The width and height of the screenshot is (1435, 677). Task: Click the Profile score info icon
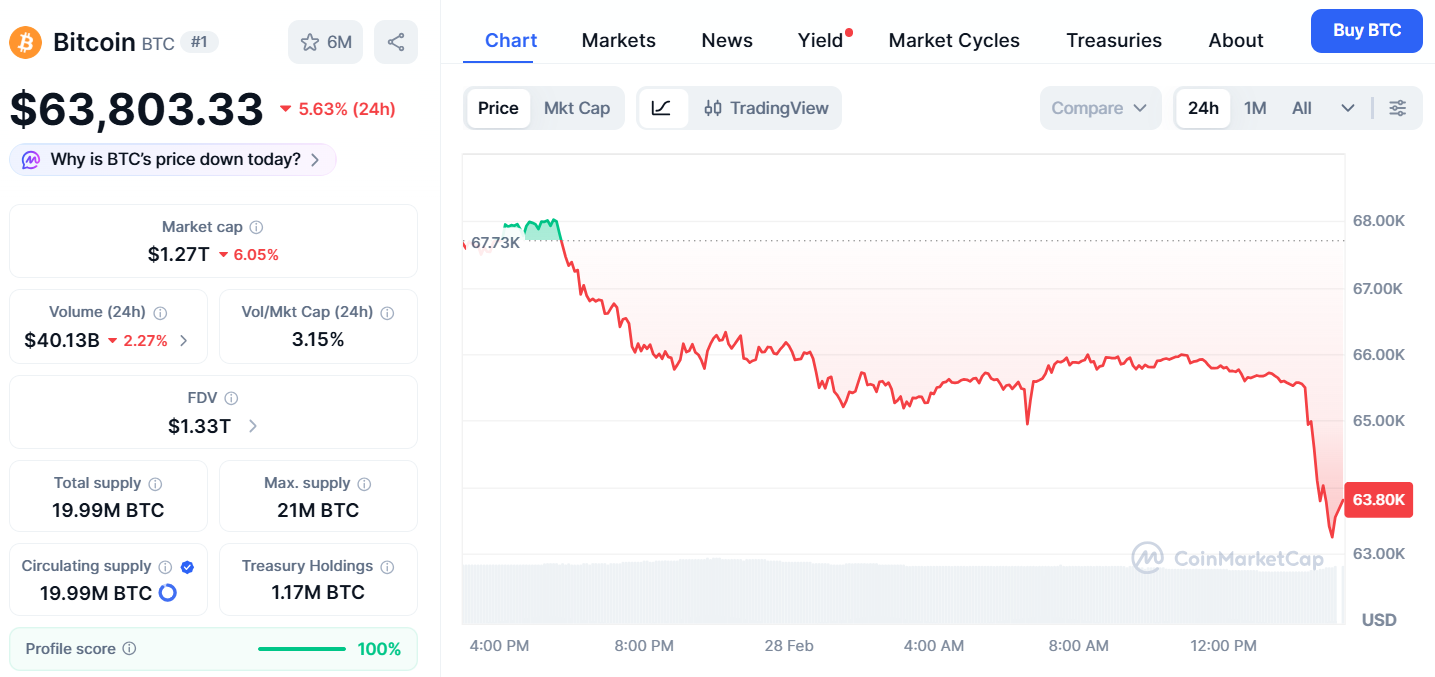129,649
